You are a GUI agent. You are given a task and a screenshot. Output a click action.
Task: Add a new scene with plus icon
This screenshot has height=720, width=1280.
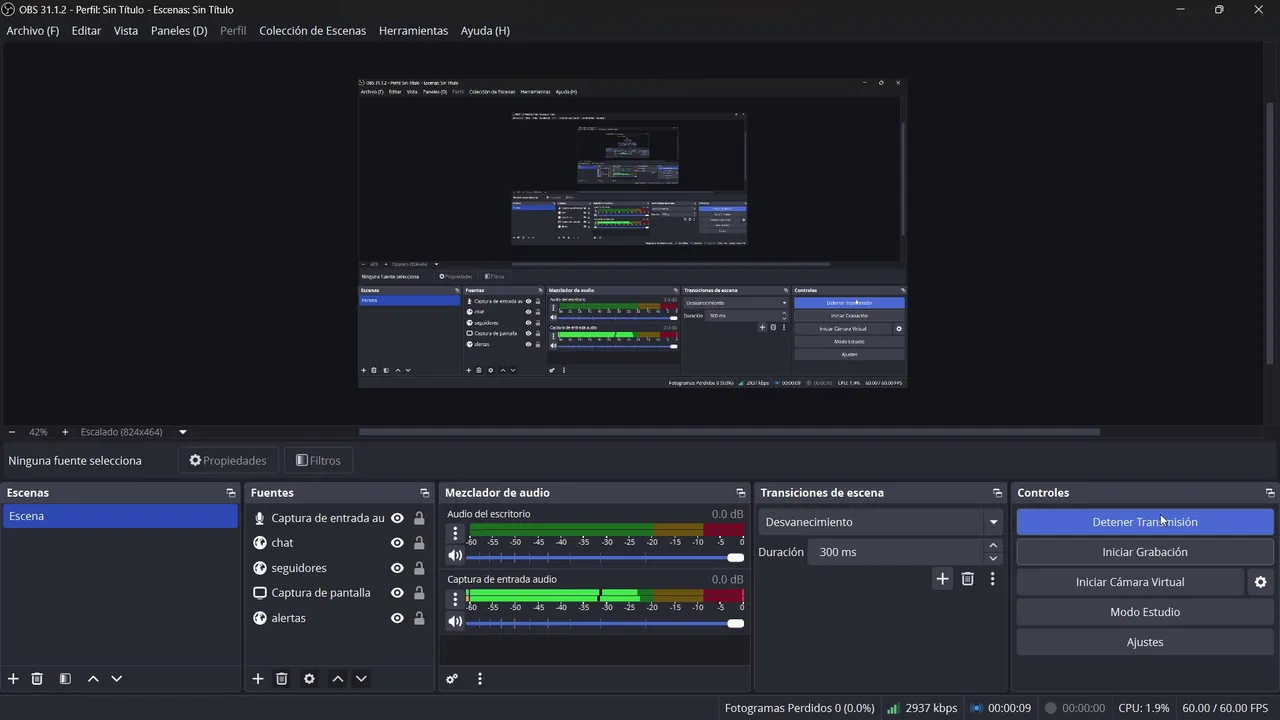13,678
